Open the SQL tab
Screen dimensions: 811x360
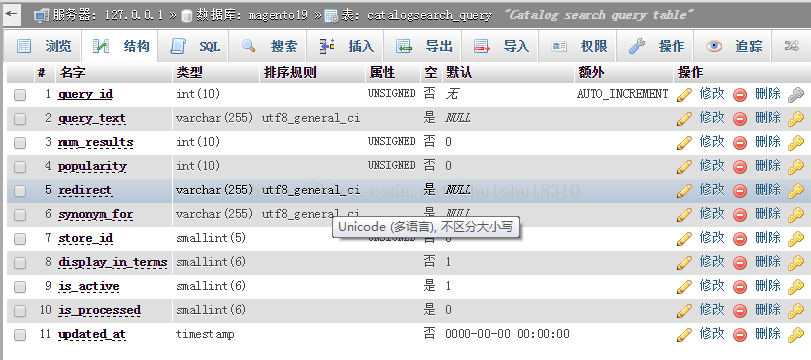coord(196,47)
